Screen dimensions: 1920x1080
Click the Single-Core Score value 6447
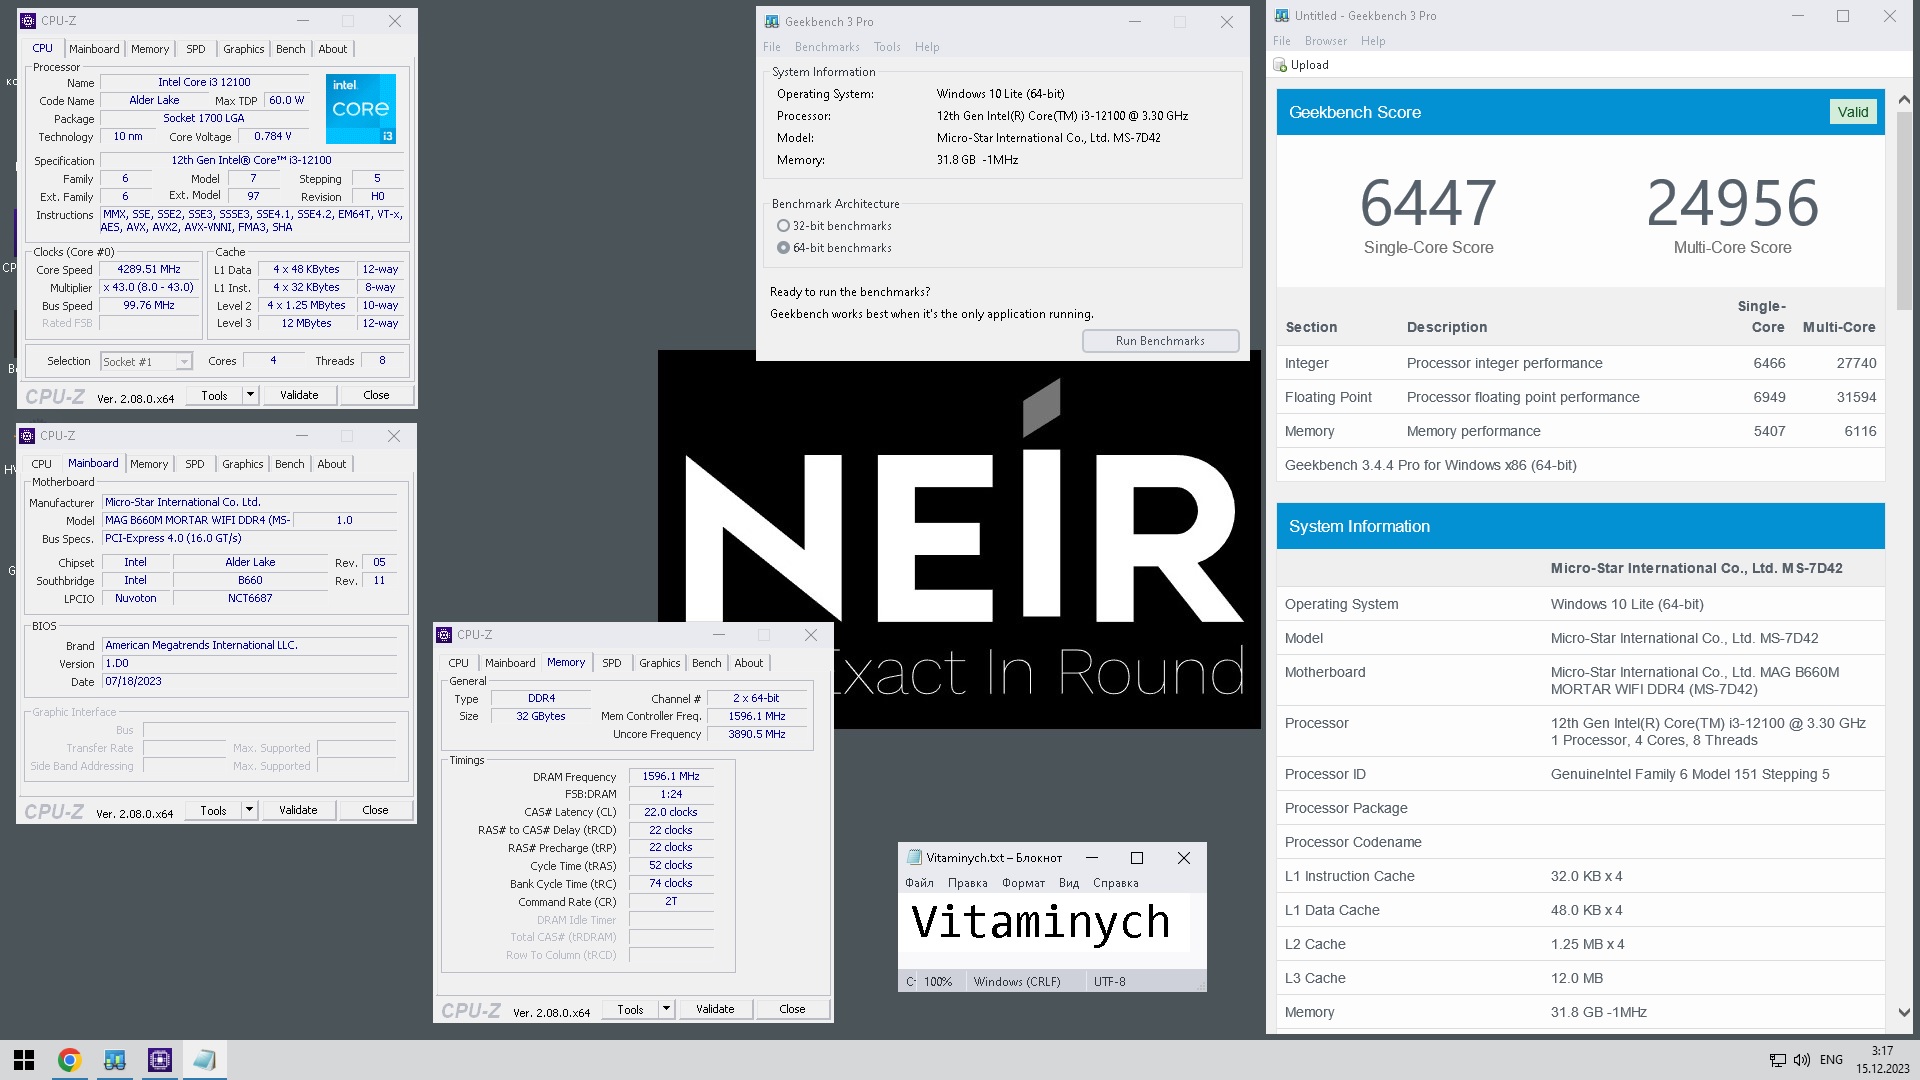(1428, 203)
